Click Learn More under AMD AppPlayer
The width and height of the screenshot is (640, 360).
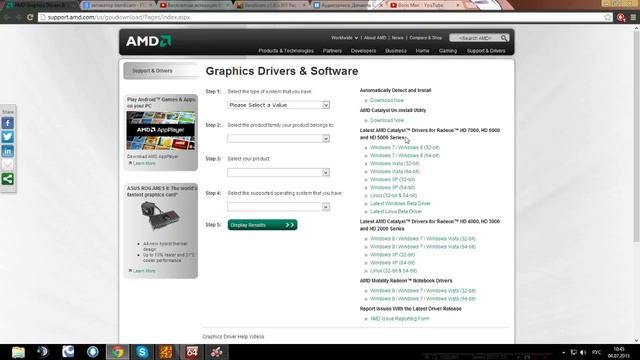coord(144,163)
